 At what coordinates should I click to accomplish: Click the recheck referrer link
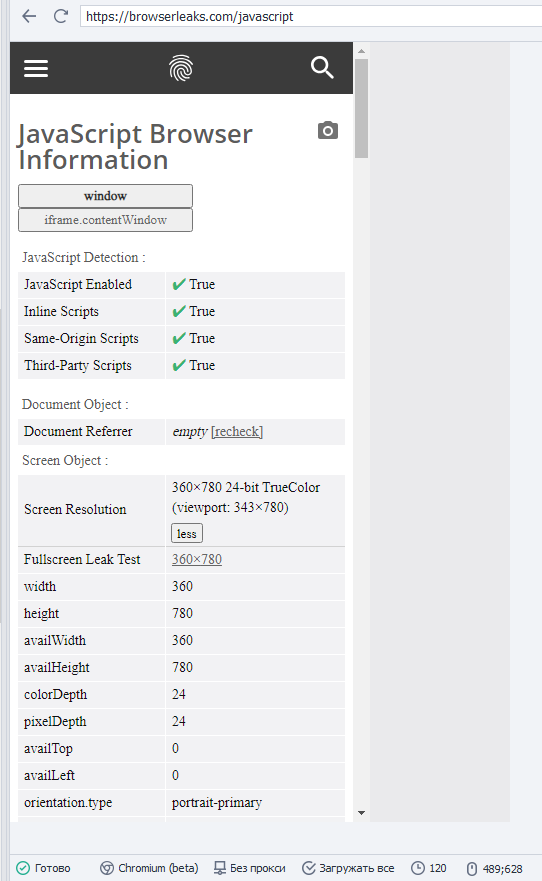point(237,432)
